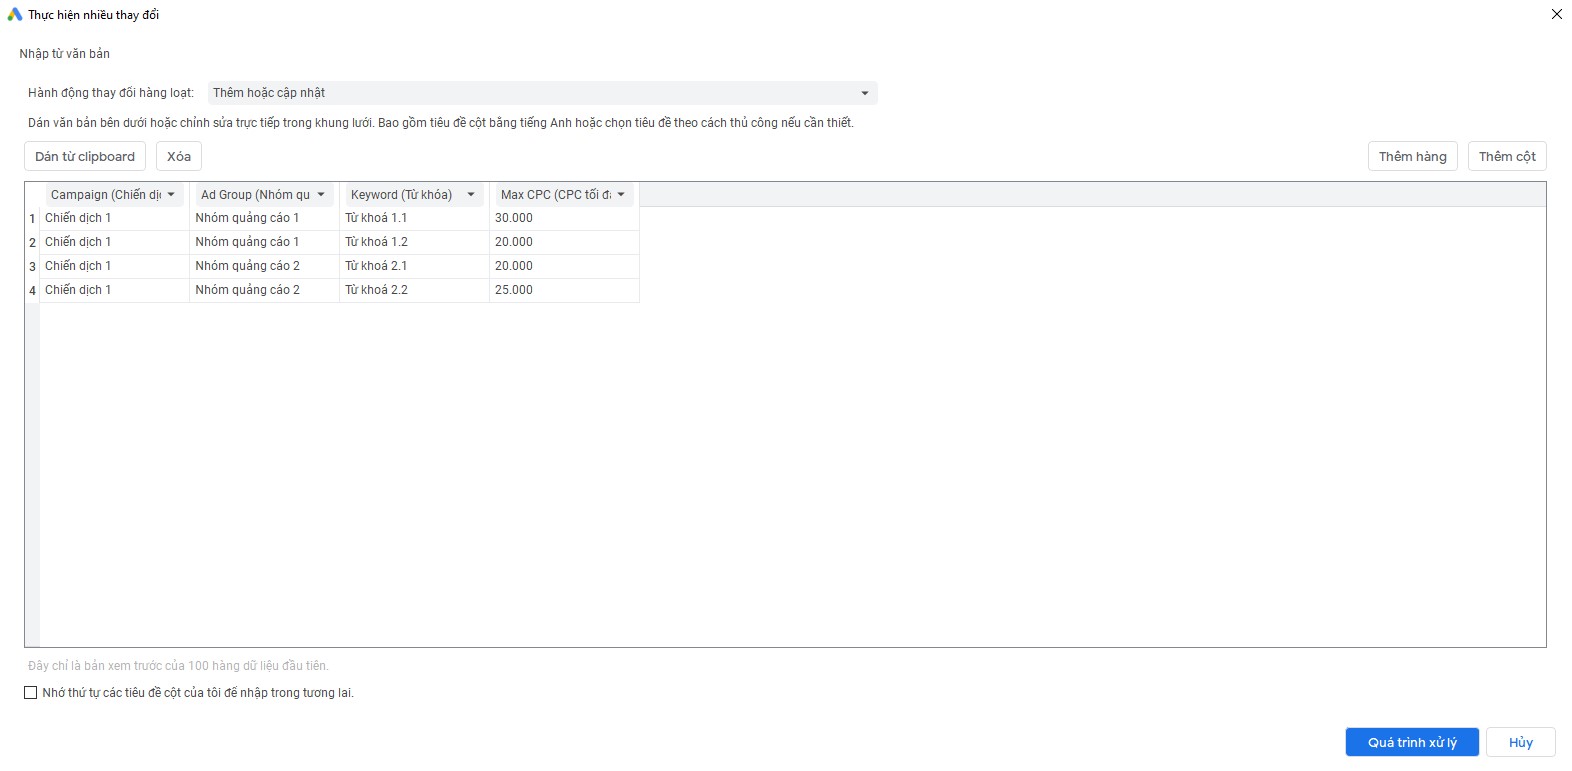This screenshot has height=771, width=1572.
Task: Expand the Ad Group column header dropdown
Action: (321, 195)
